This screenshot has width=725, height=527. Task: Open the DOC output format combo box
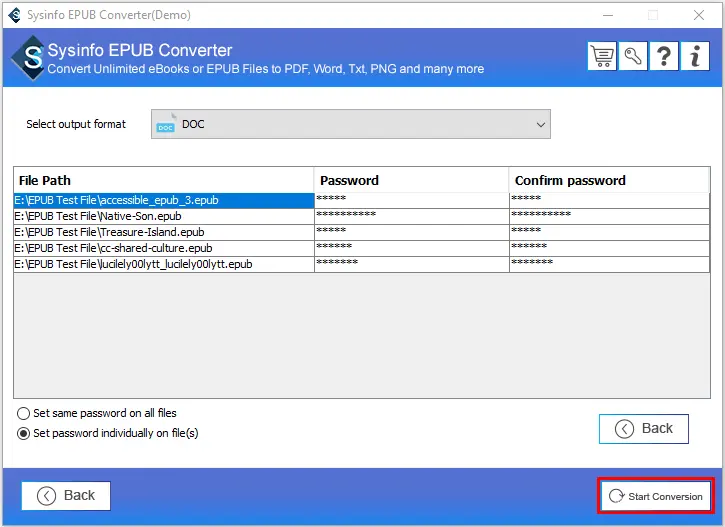[350, 125]
